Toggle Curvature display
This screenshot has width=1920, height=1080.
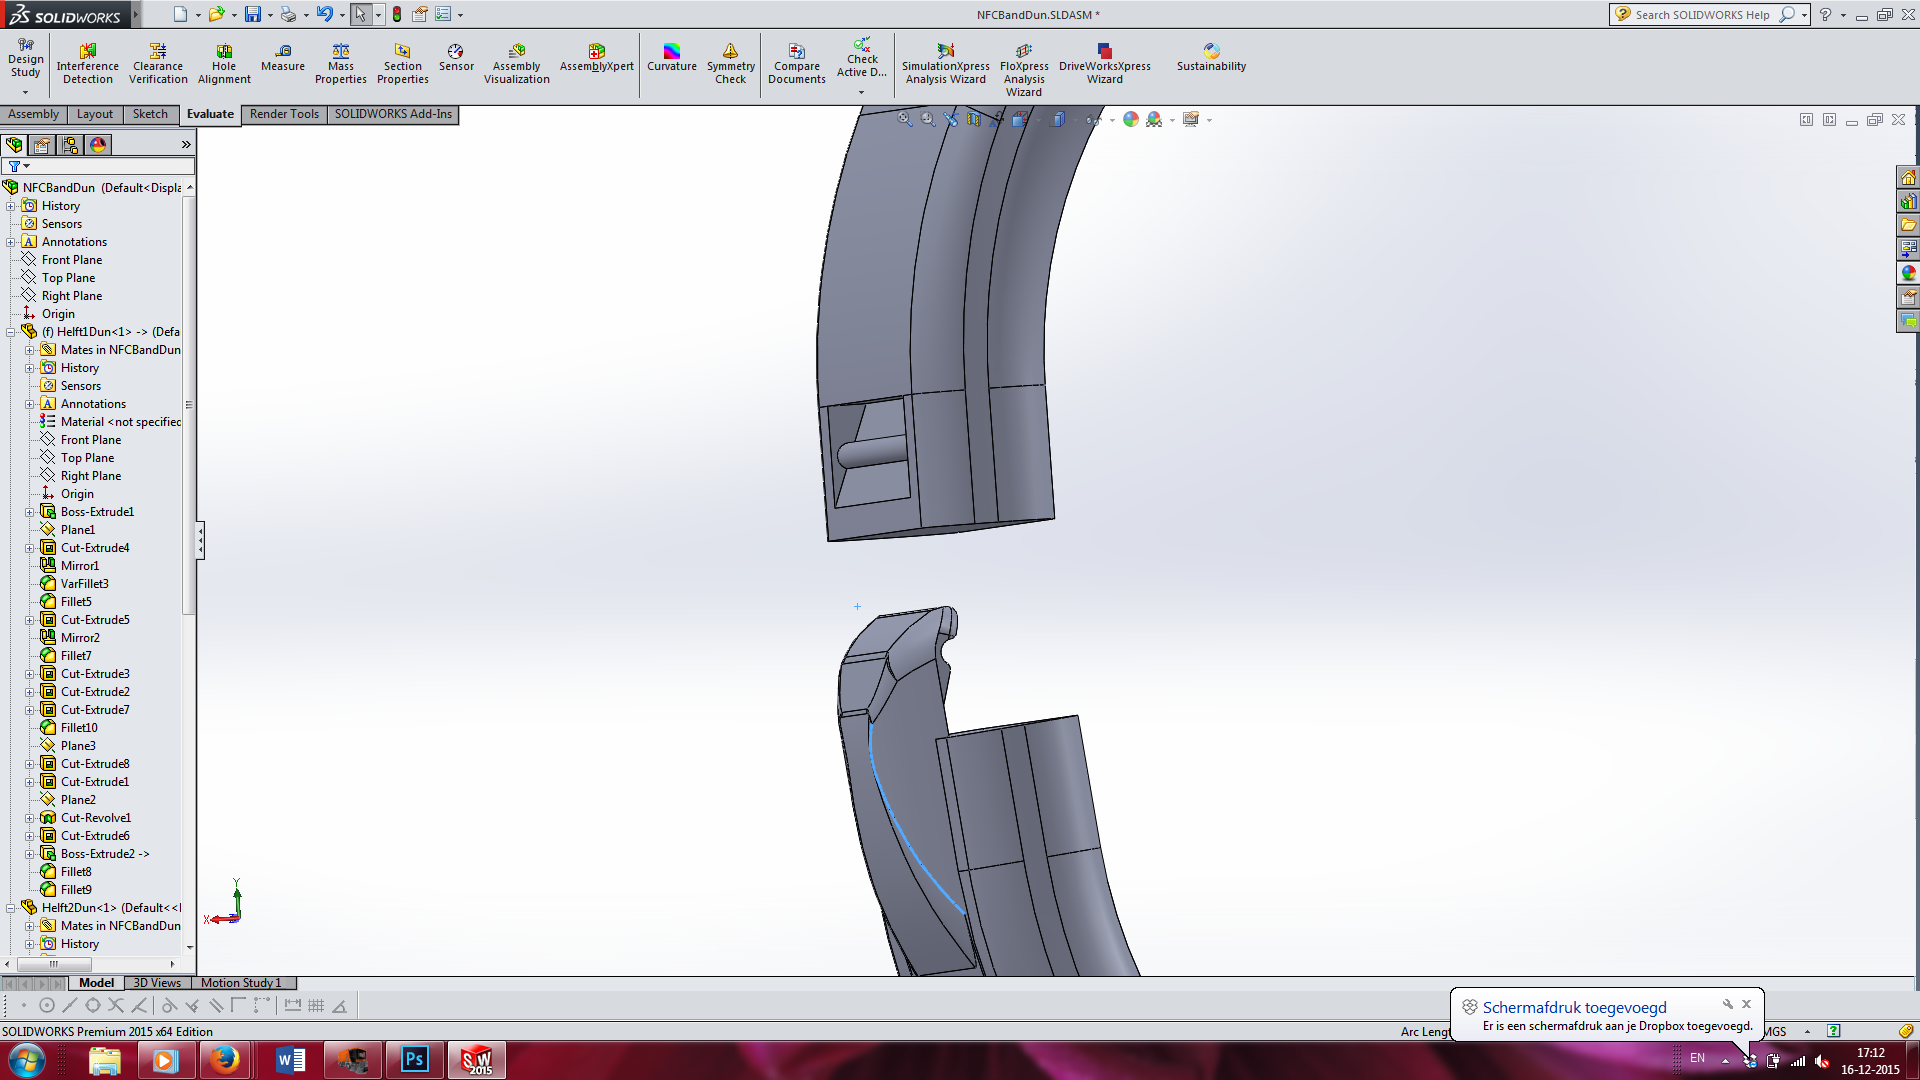[672, 58]
